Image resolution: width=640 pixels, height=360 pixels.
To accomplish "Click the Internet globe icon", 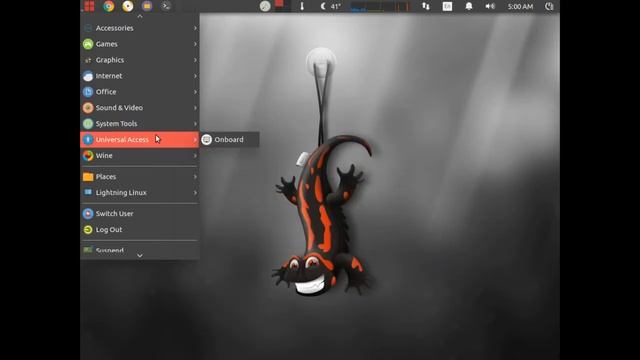I will 88,76.
